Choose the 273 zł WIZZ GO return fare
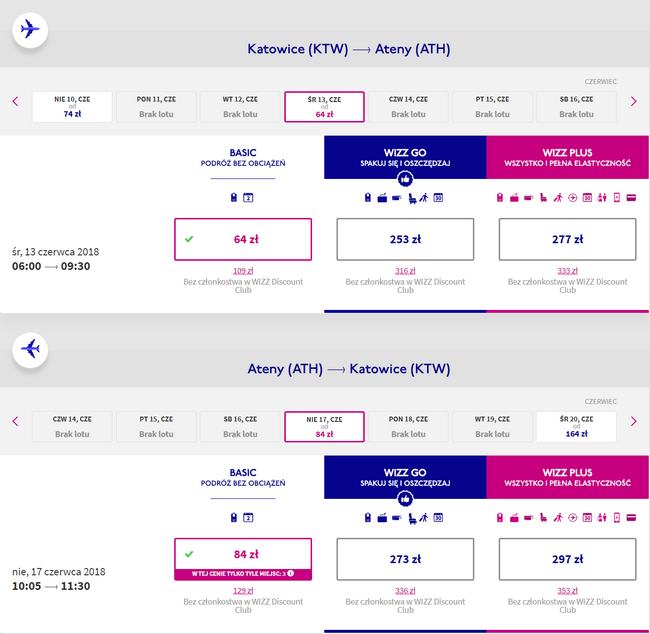The width and height of the screenshot is (650, 634). point(405,559)
